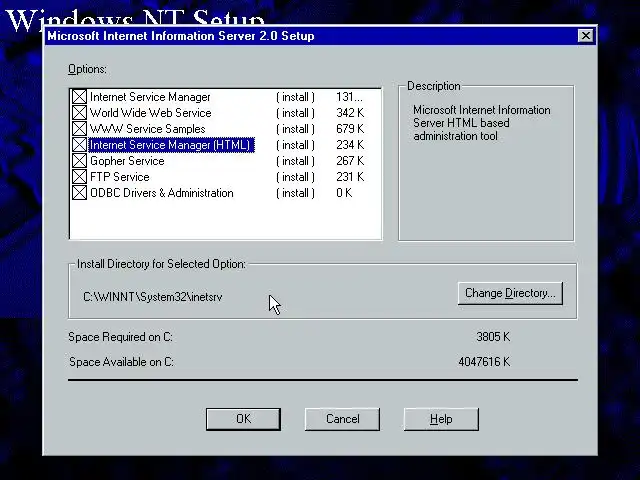This screenshot has height=480, width=640.
Task: Confirm setup with the OK button
Action: (243, 419)
